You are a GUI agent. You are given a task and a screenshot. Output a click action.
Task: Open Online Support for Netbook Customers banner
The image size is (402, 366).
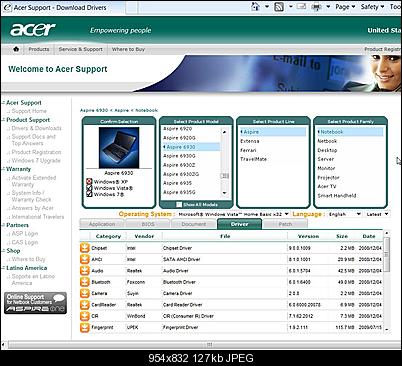(x=35, y=303)
